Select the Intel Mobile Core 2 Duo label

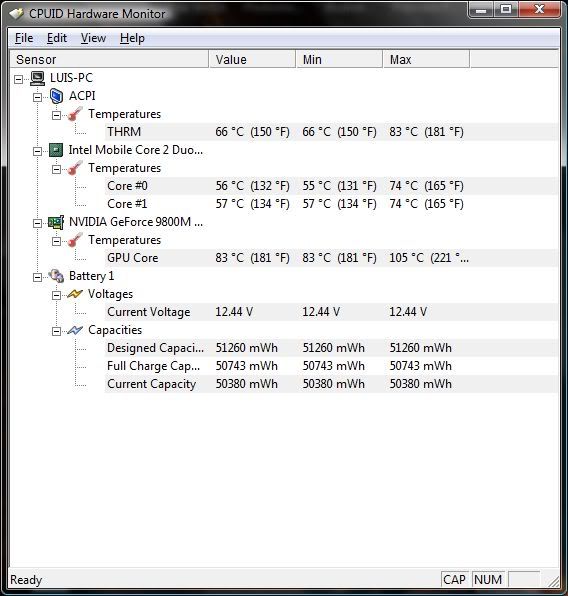136,150
